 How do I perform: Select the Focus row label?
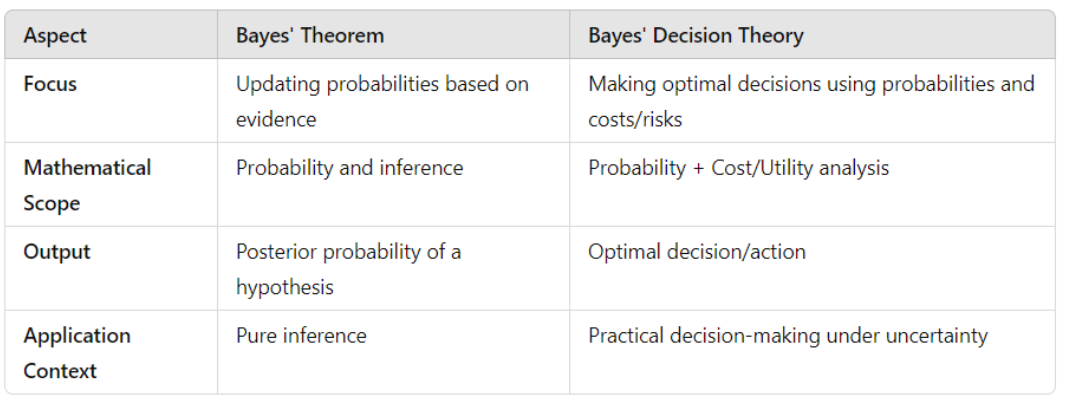coord(50,84)
